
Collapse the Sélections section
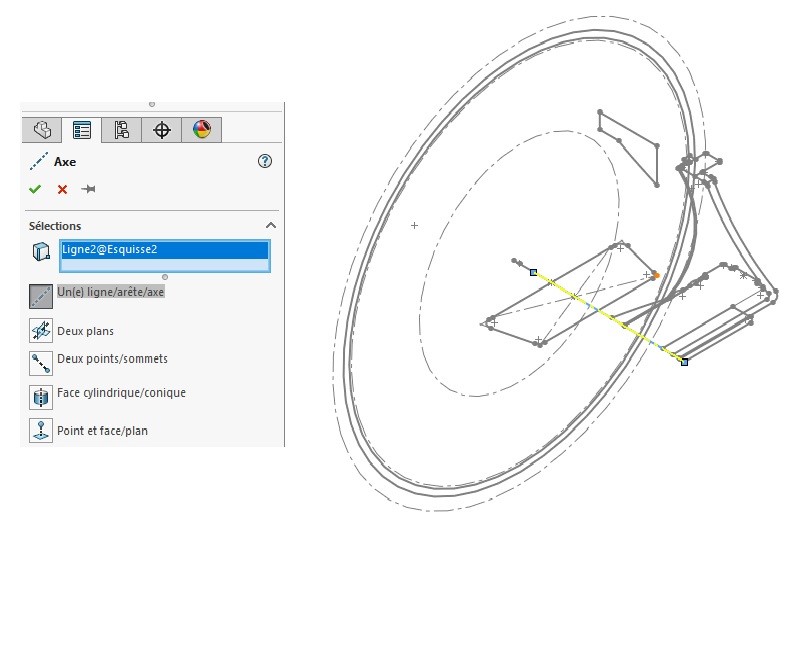(x=270, y=226)
